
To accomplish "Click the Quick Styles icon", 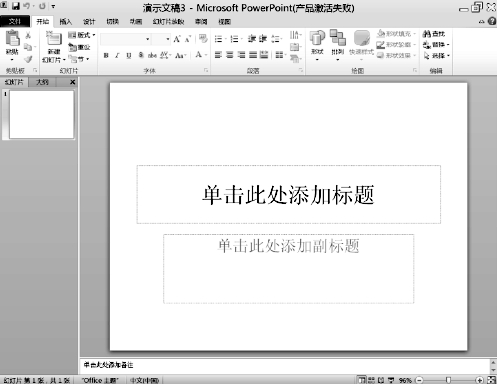I will tap(362, 38).
